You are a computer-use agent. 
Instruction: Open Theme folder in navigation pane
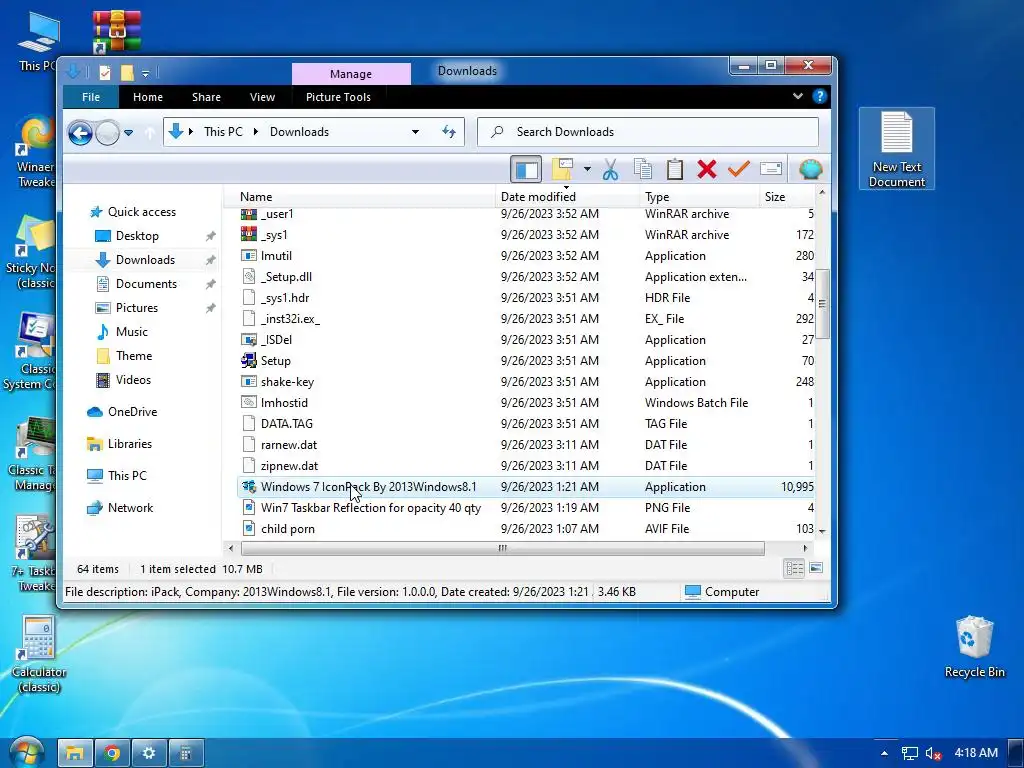133,356
